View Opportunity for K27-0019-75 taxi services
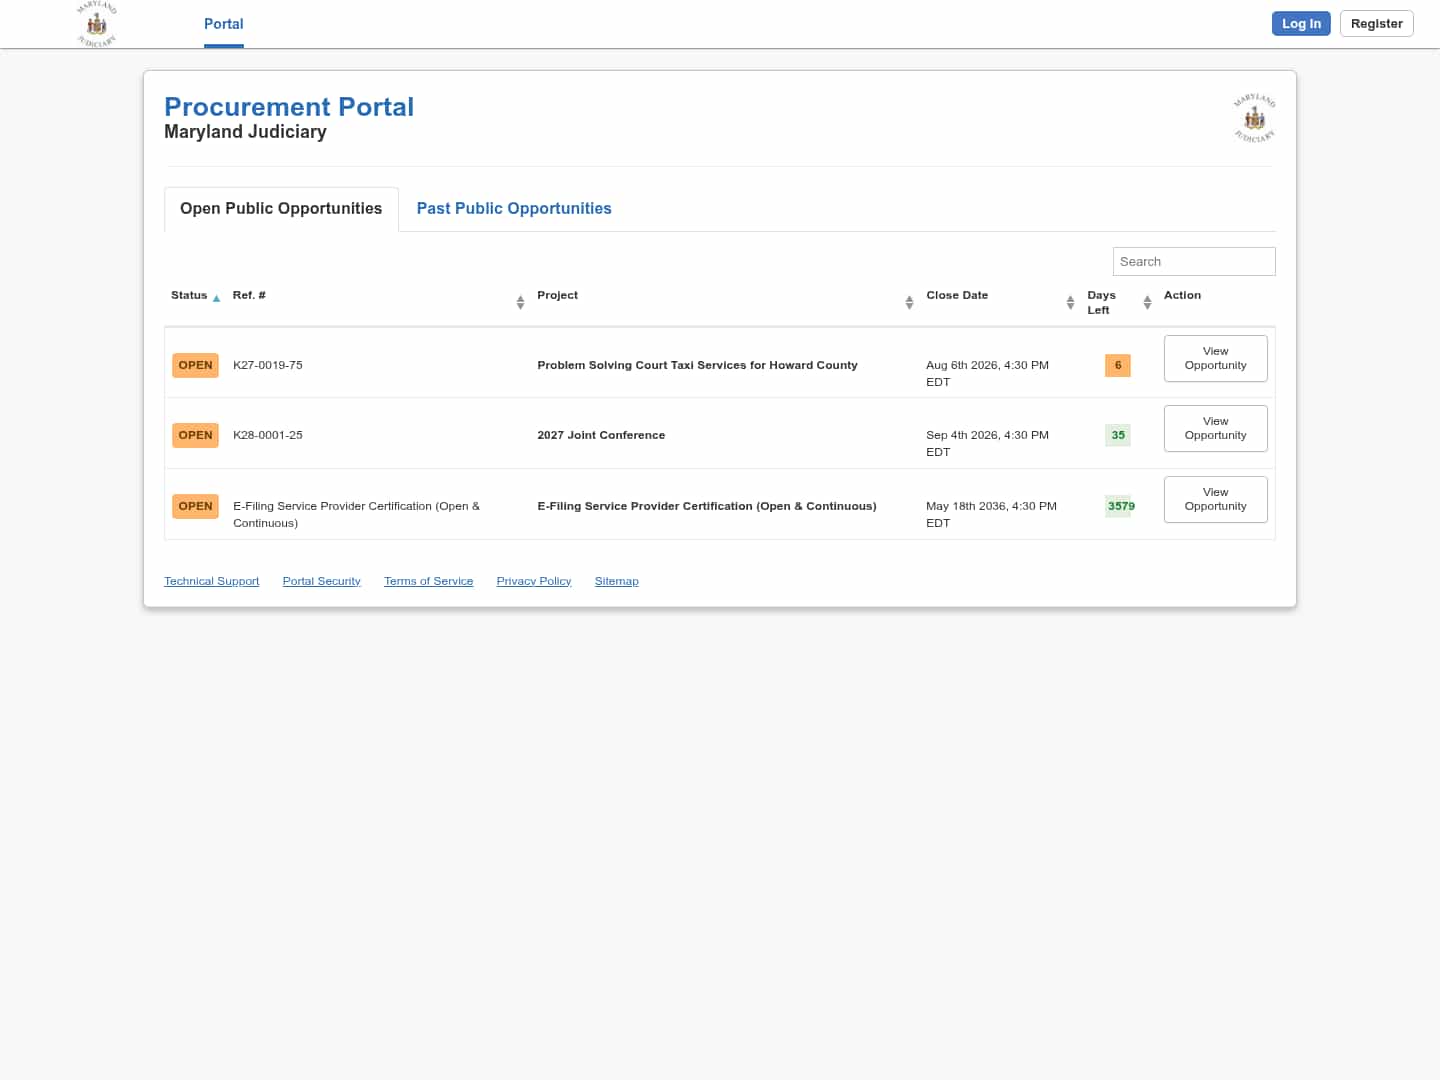 point(1215,358)
